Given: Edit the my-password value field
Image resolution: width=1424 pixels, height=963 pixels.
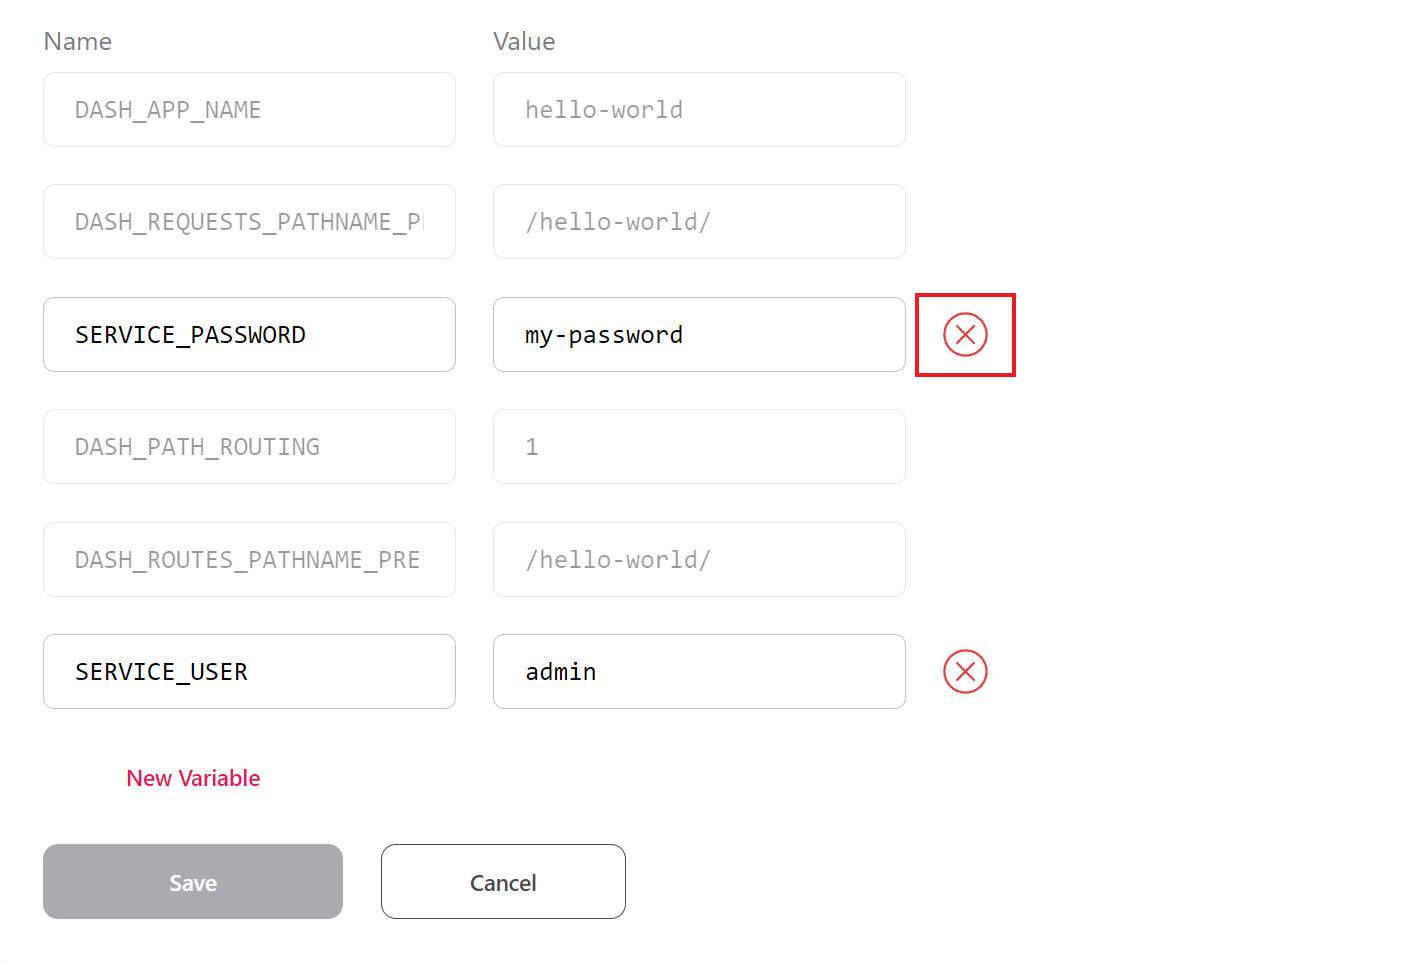Looking at the screenshot, I should (x=699, y=335).
